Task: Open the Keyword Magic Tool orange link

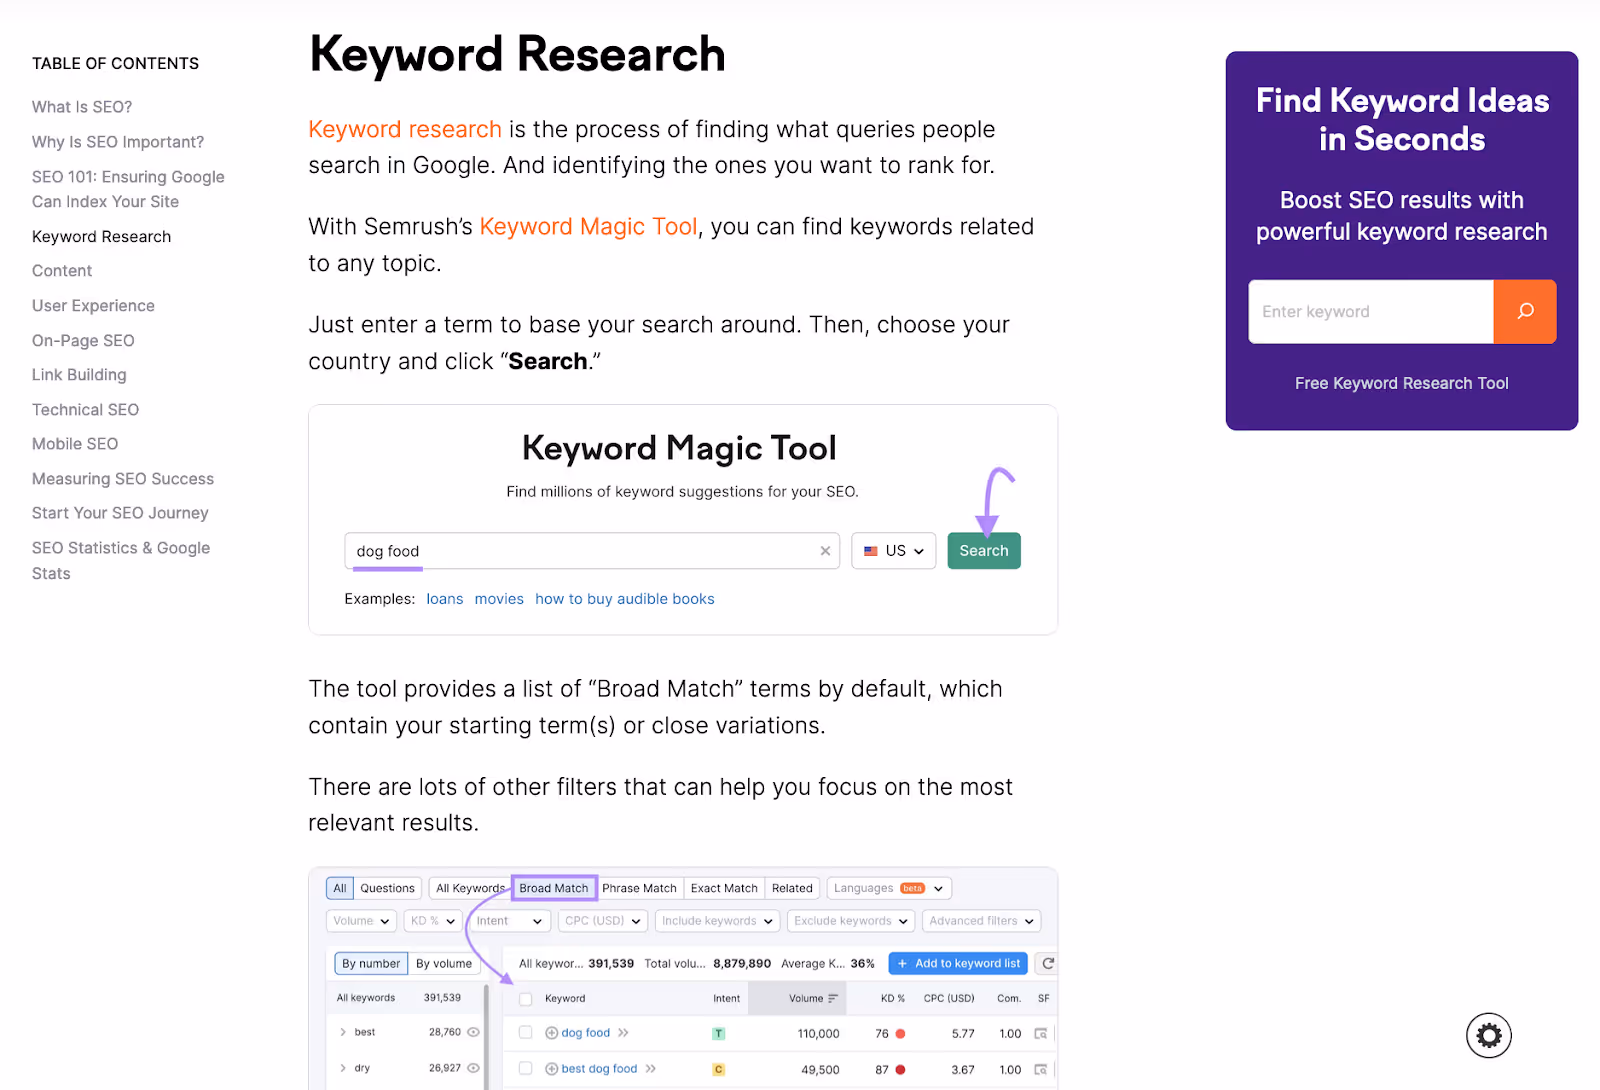Action: point(588,227)
